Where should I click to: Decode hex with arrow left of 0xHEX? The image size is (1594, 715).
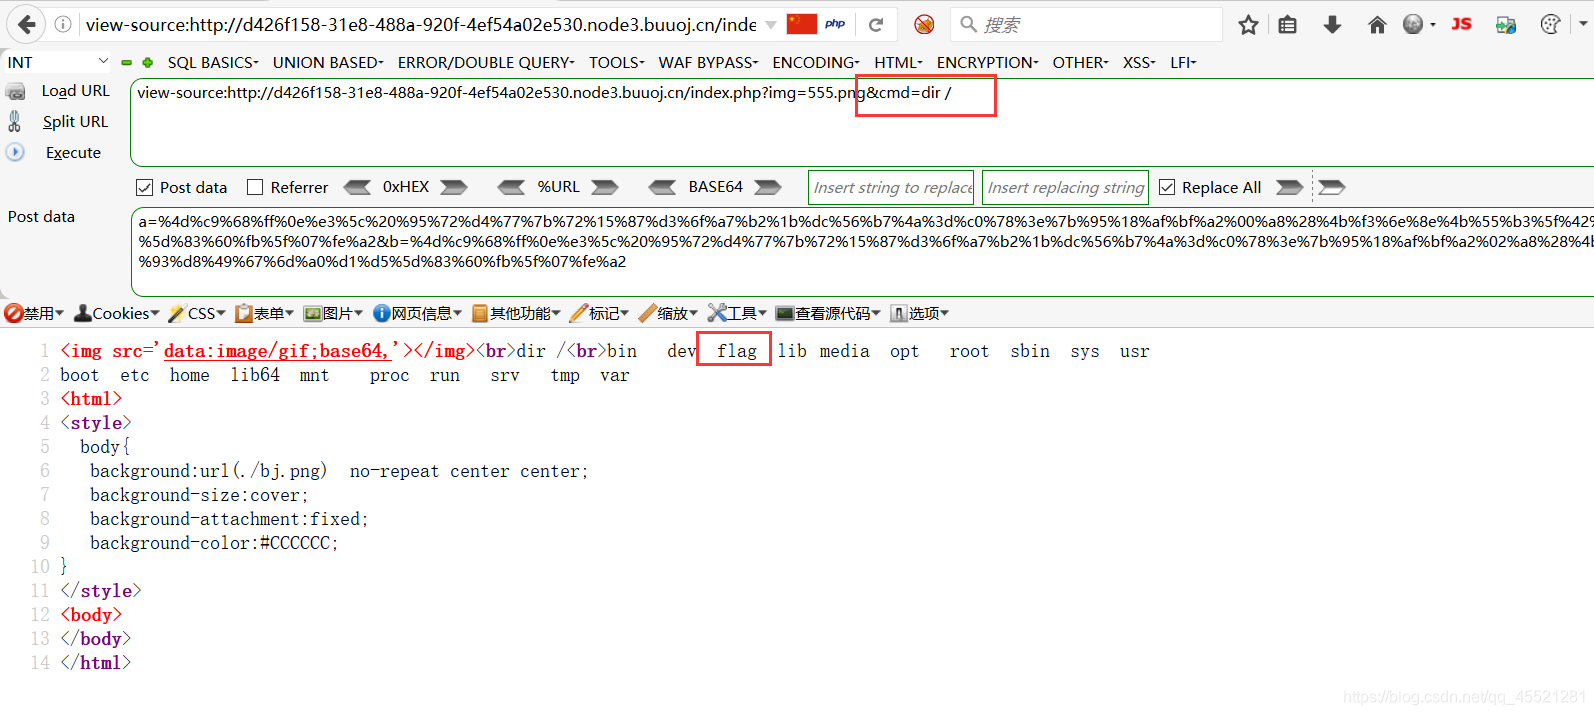point(357,187)
